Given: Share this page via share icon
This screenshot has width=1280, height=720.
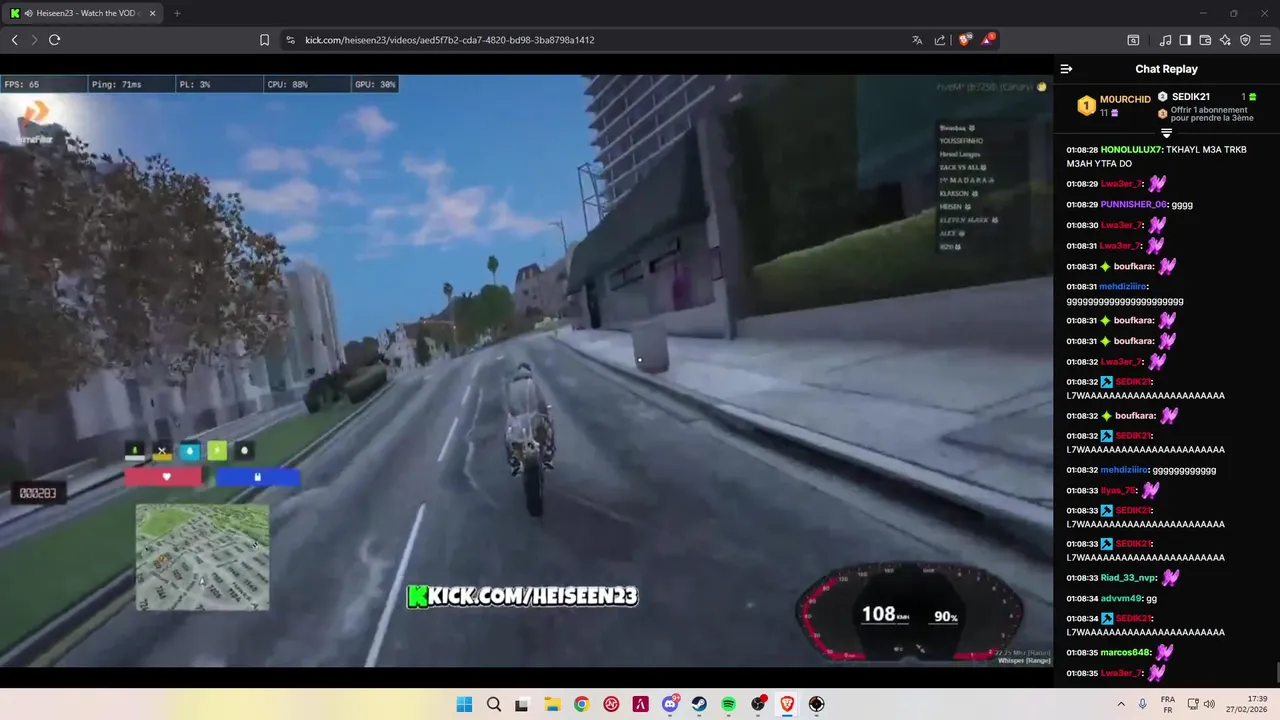Looking at the screenshot, I should 940,40.
